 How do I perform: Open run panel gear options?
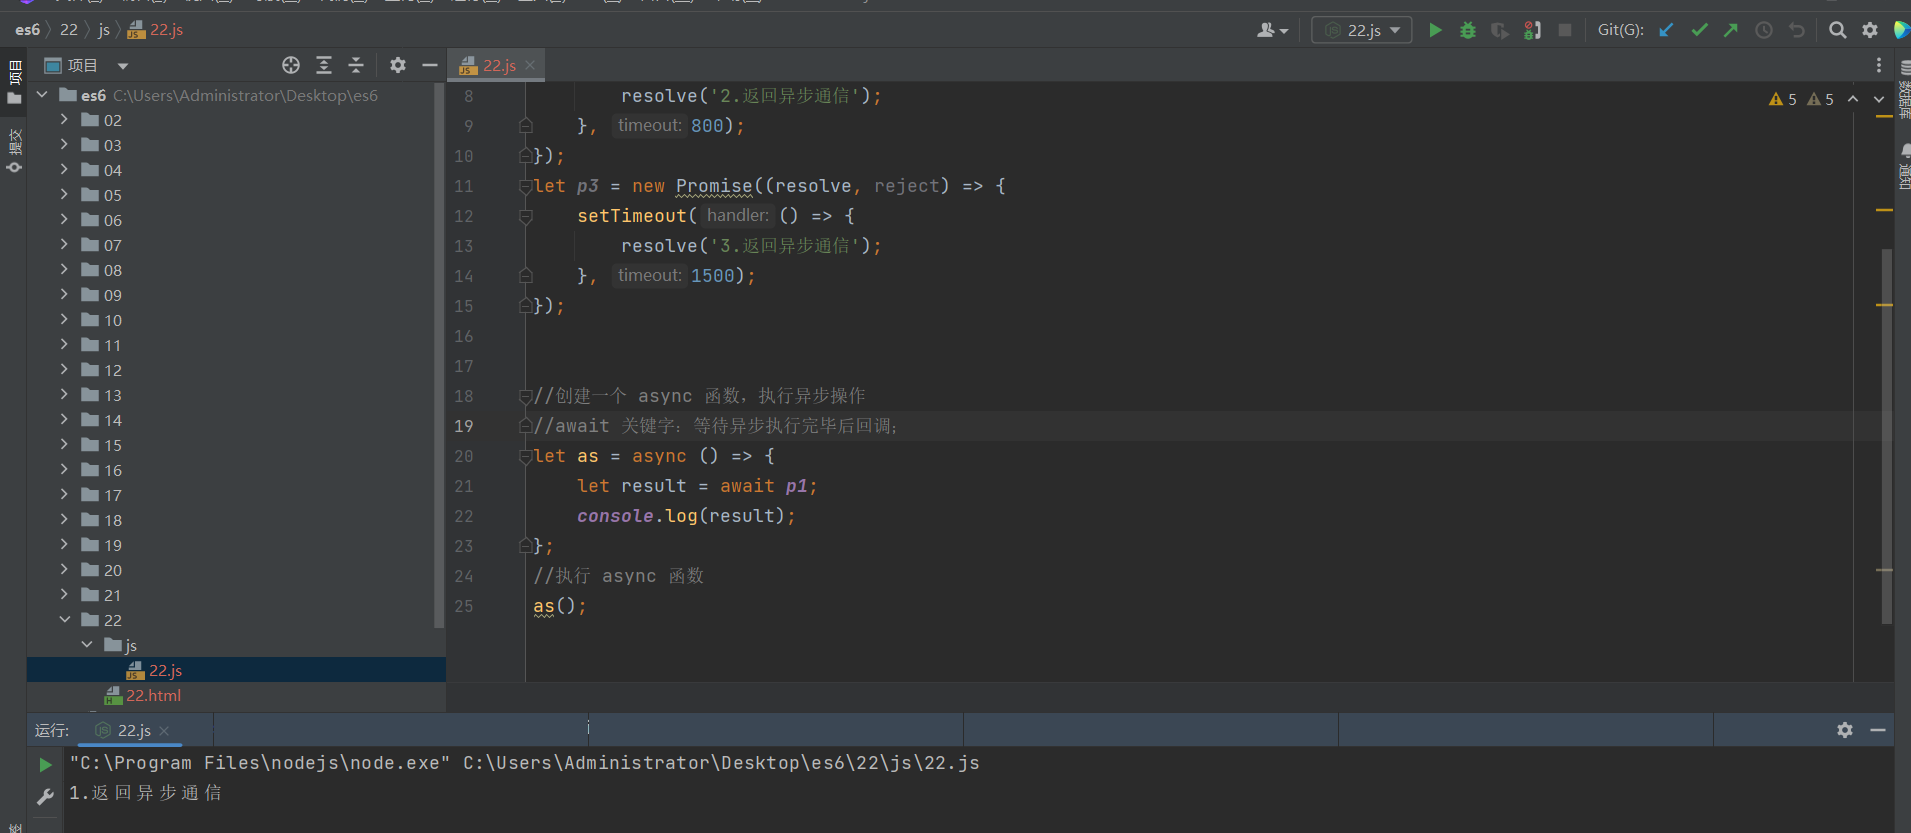click(1845, 730)
